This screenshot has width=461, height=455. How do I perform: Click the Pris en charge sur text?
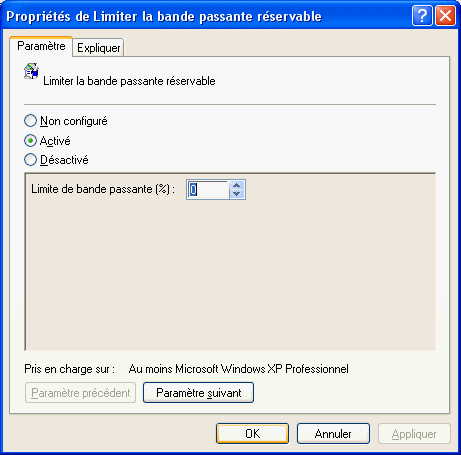click(70, 369)
